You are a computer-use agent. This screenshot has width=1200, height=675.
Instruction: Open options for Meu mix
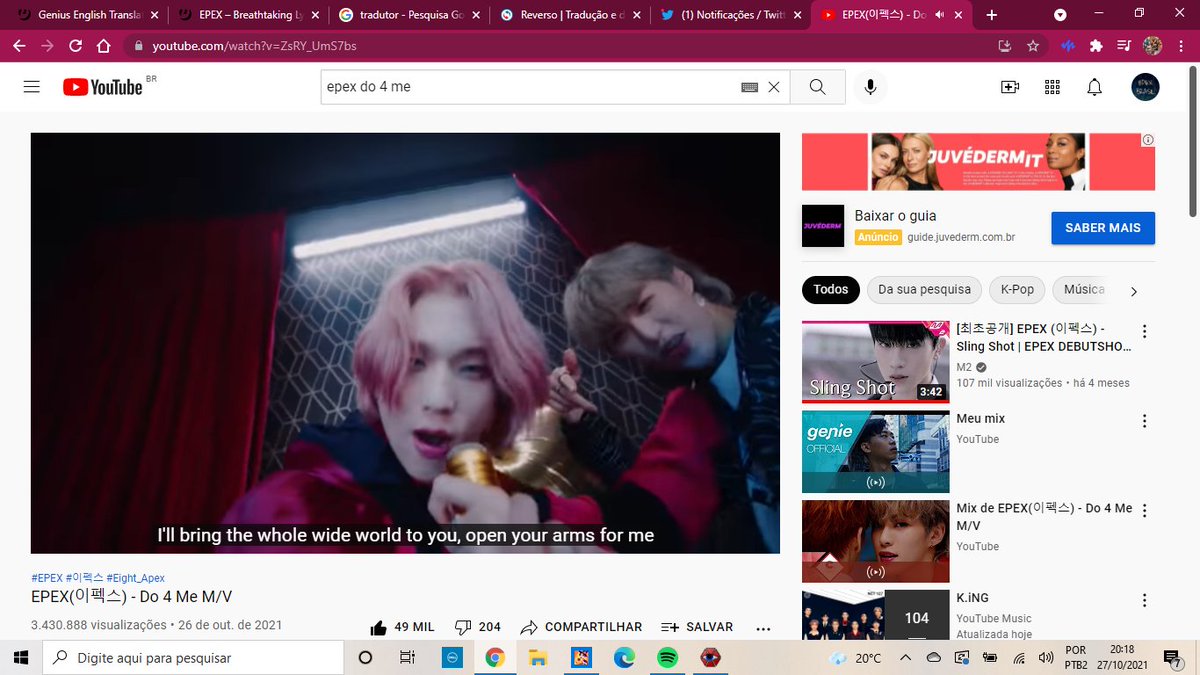point(1145,421)
